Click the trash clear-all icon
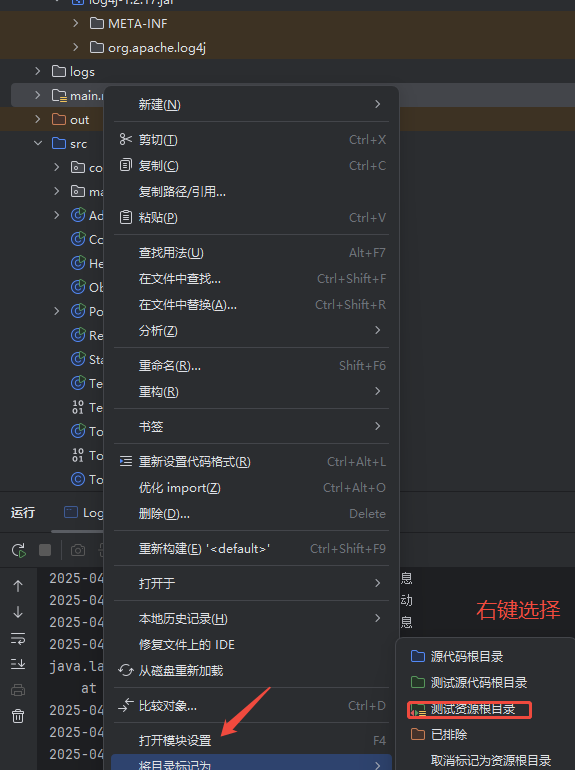The width and height of the screenshot is (575, 770). [18, 716]
